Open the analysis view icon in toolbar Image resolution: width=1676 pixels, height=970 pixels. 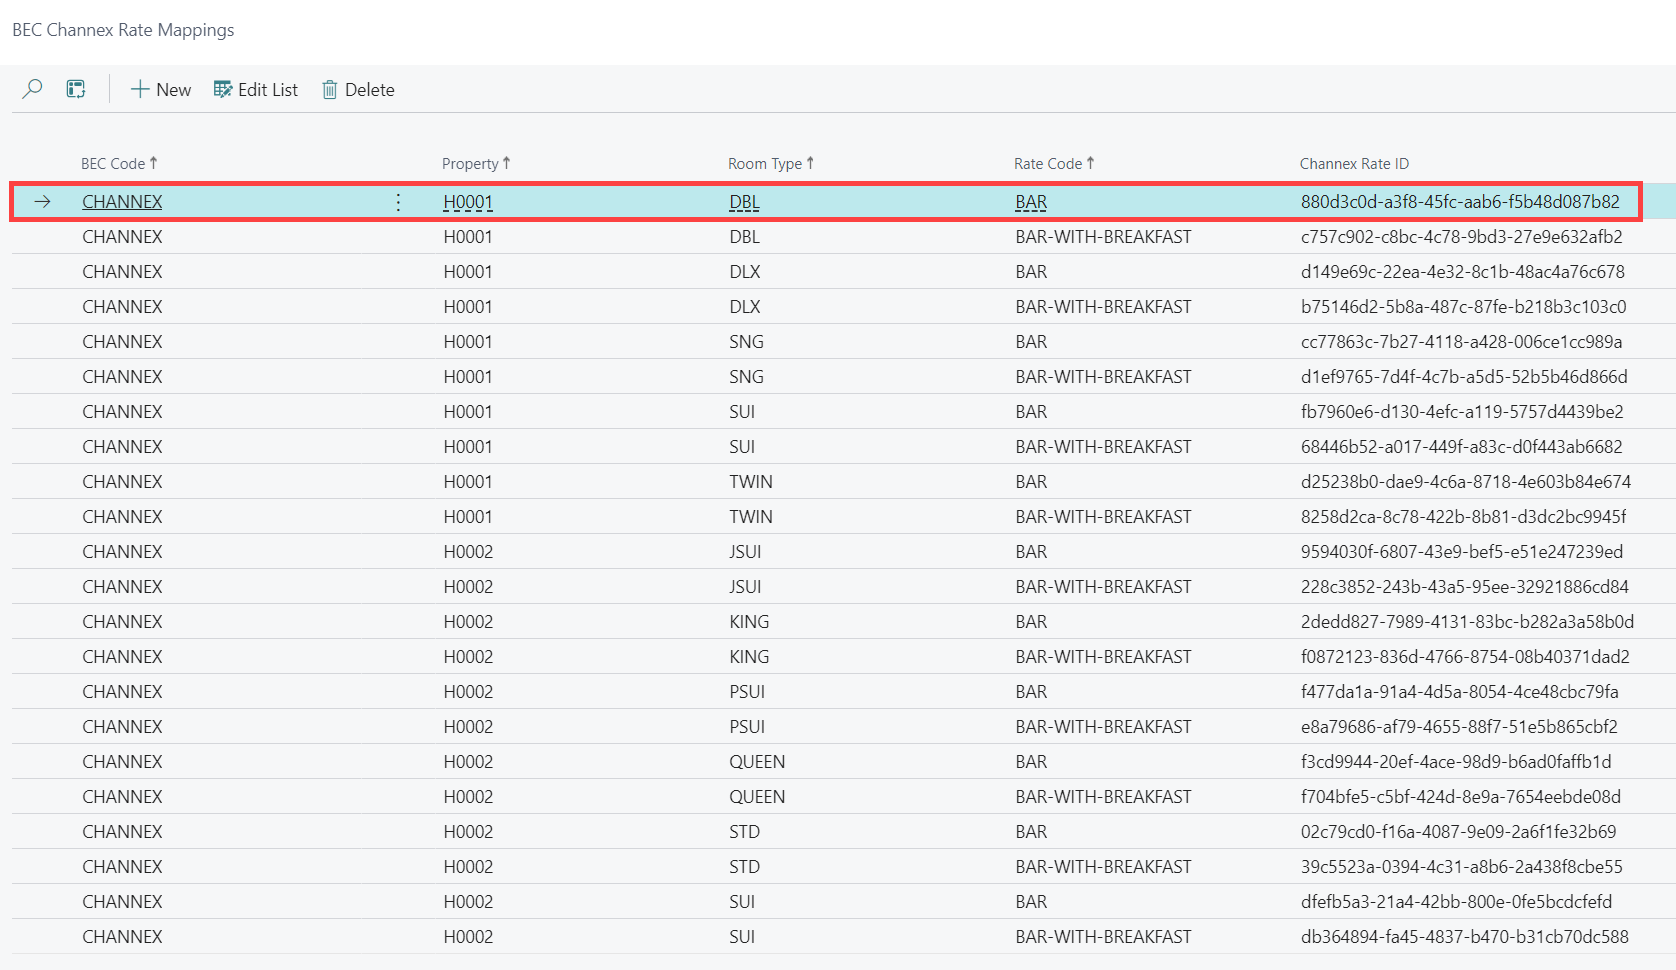[76, 89]
